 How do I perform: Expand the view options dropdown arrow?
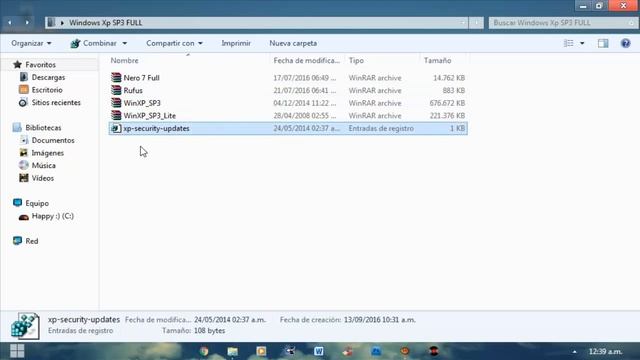tap(582, 43)
